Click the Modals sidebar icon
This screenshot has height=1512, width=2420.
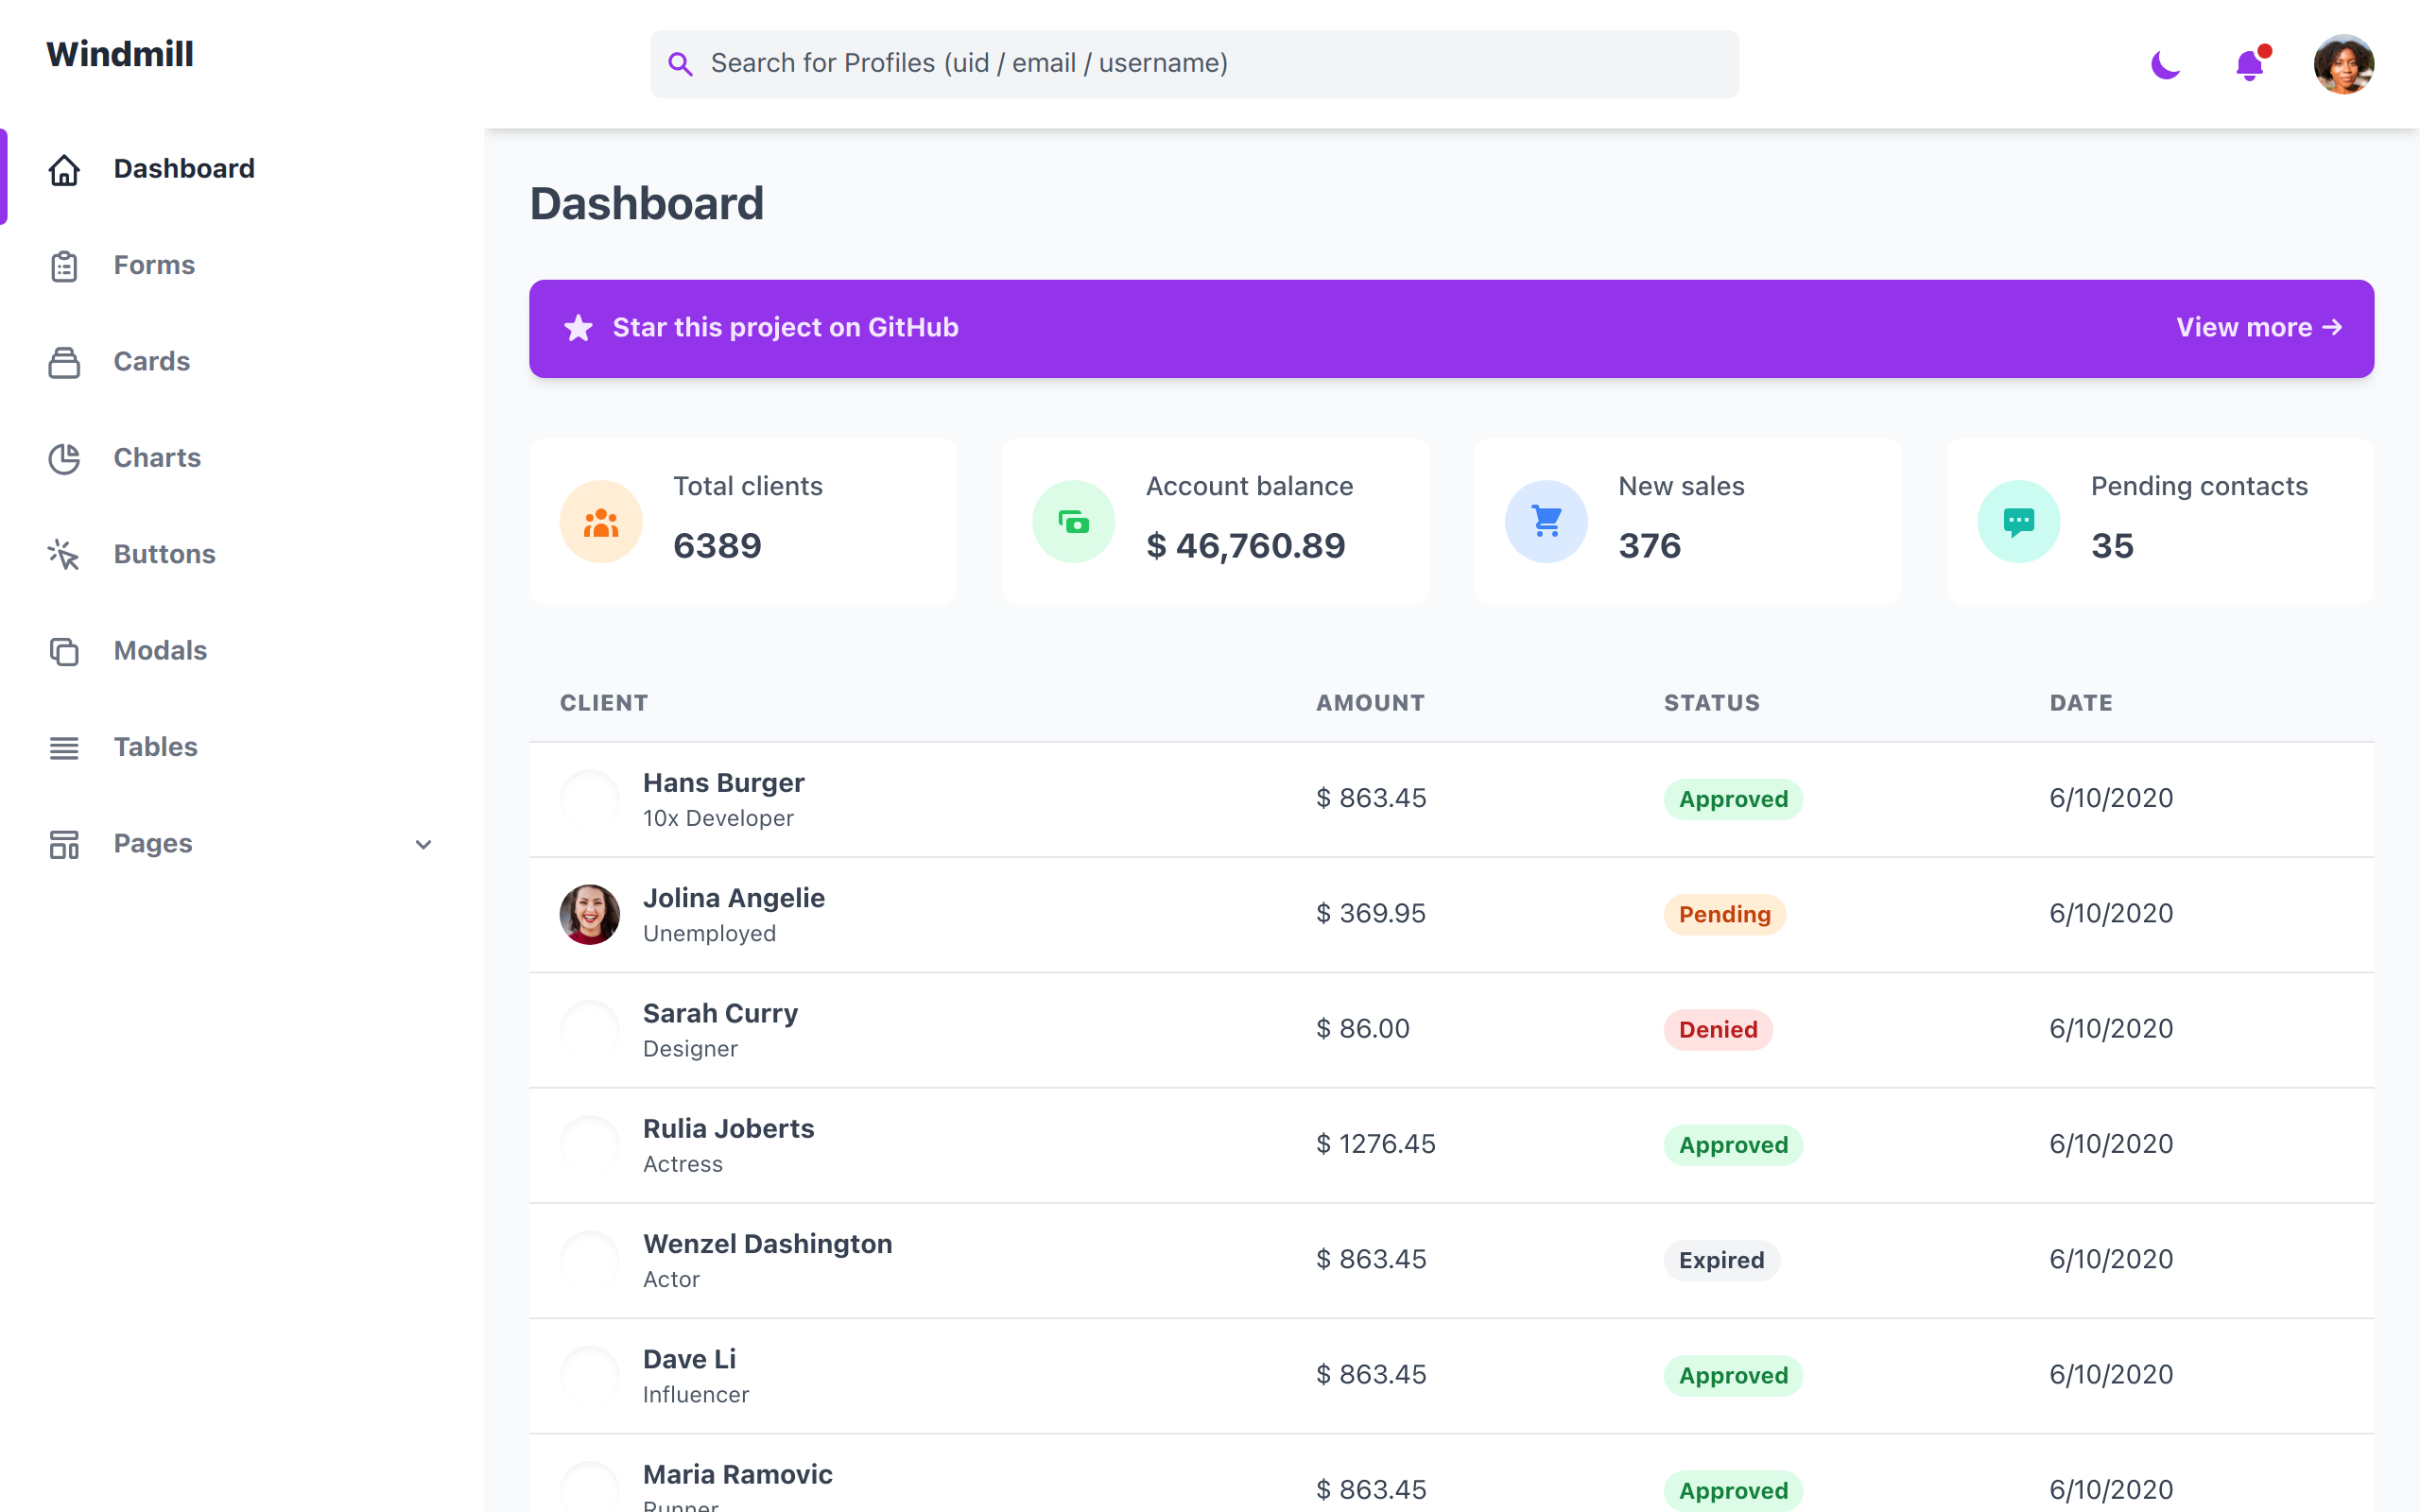coord(64,652)
